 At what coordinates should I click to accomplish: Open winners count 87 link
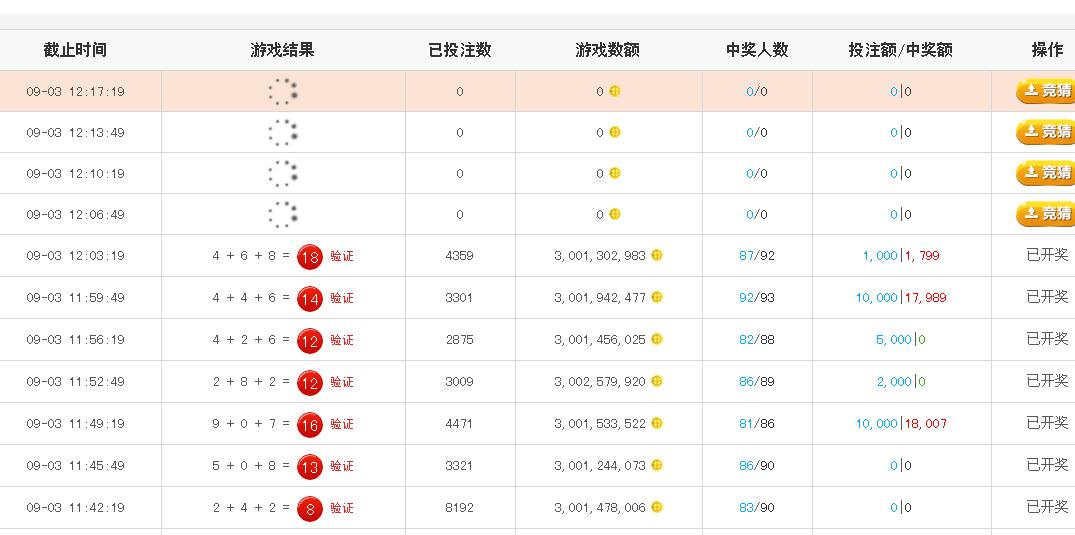(x=746, y=256)
